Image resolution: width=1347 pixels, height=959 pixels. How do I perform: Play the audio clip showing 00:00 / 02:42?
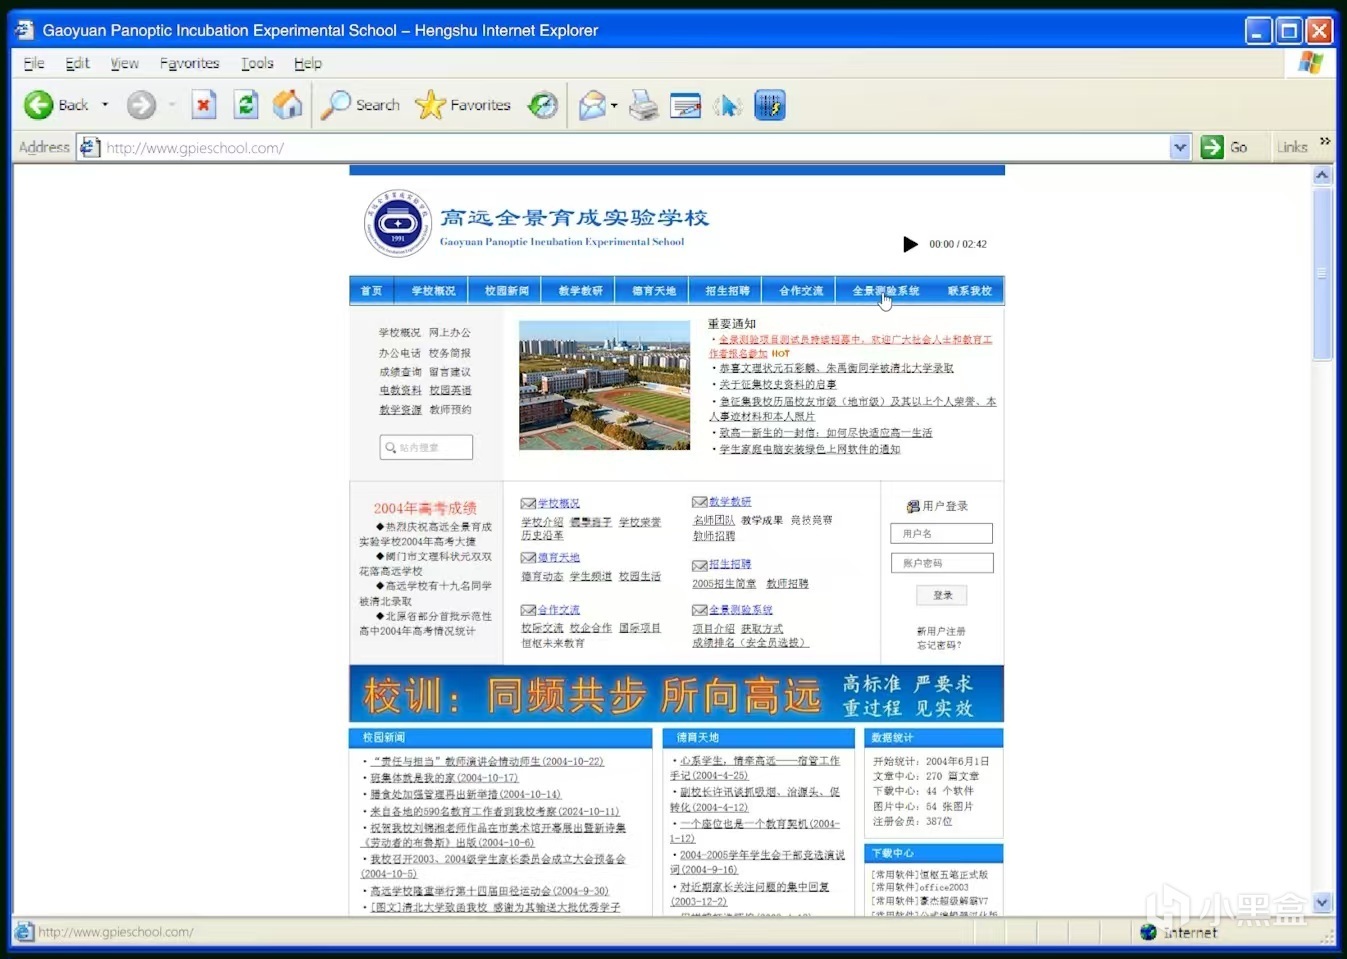coord(910,244)
